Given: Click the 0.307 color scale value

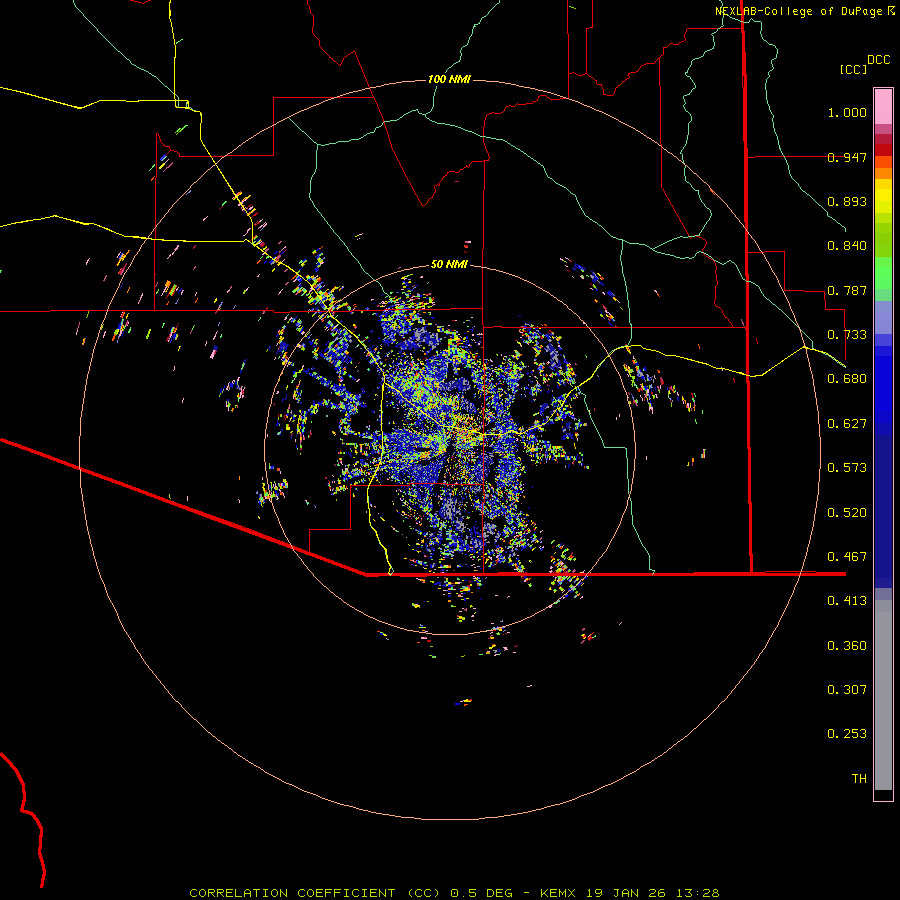Looking at the screenshot, I should 847,690.
